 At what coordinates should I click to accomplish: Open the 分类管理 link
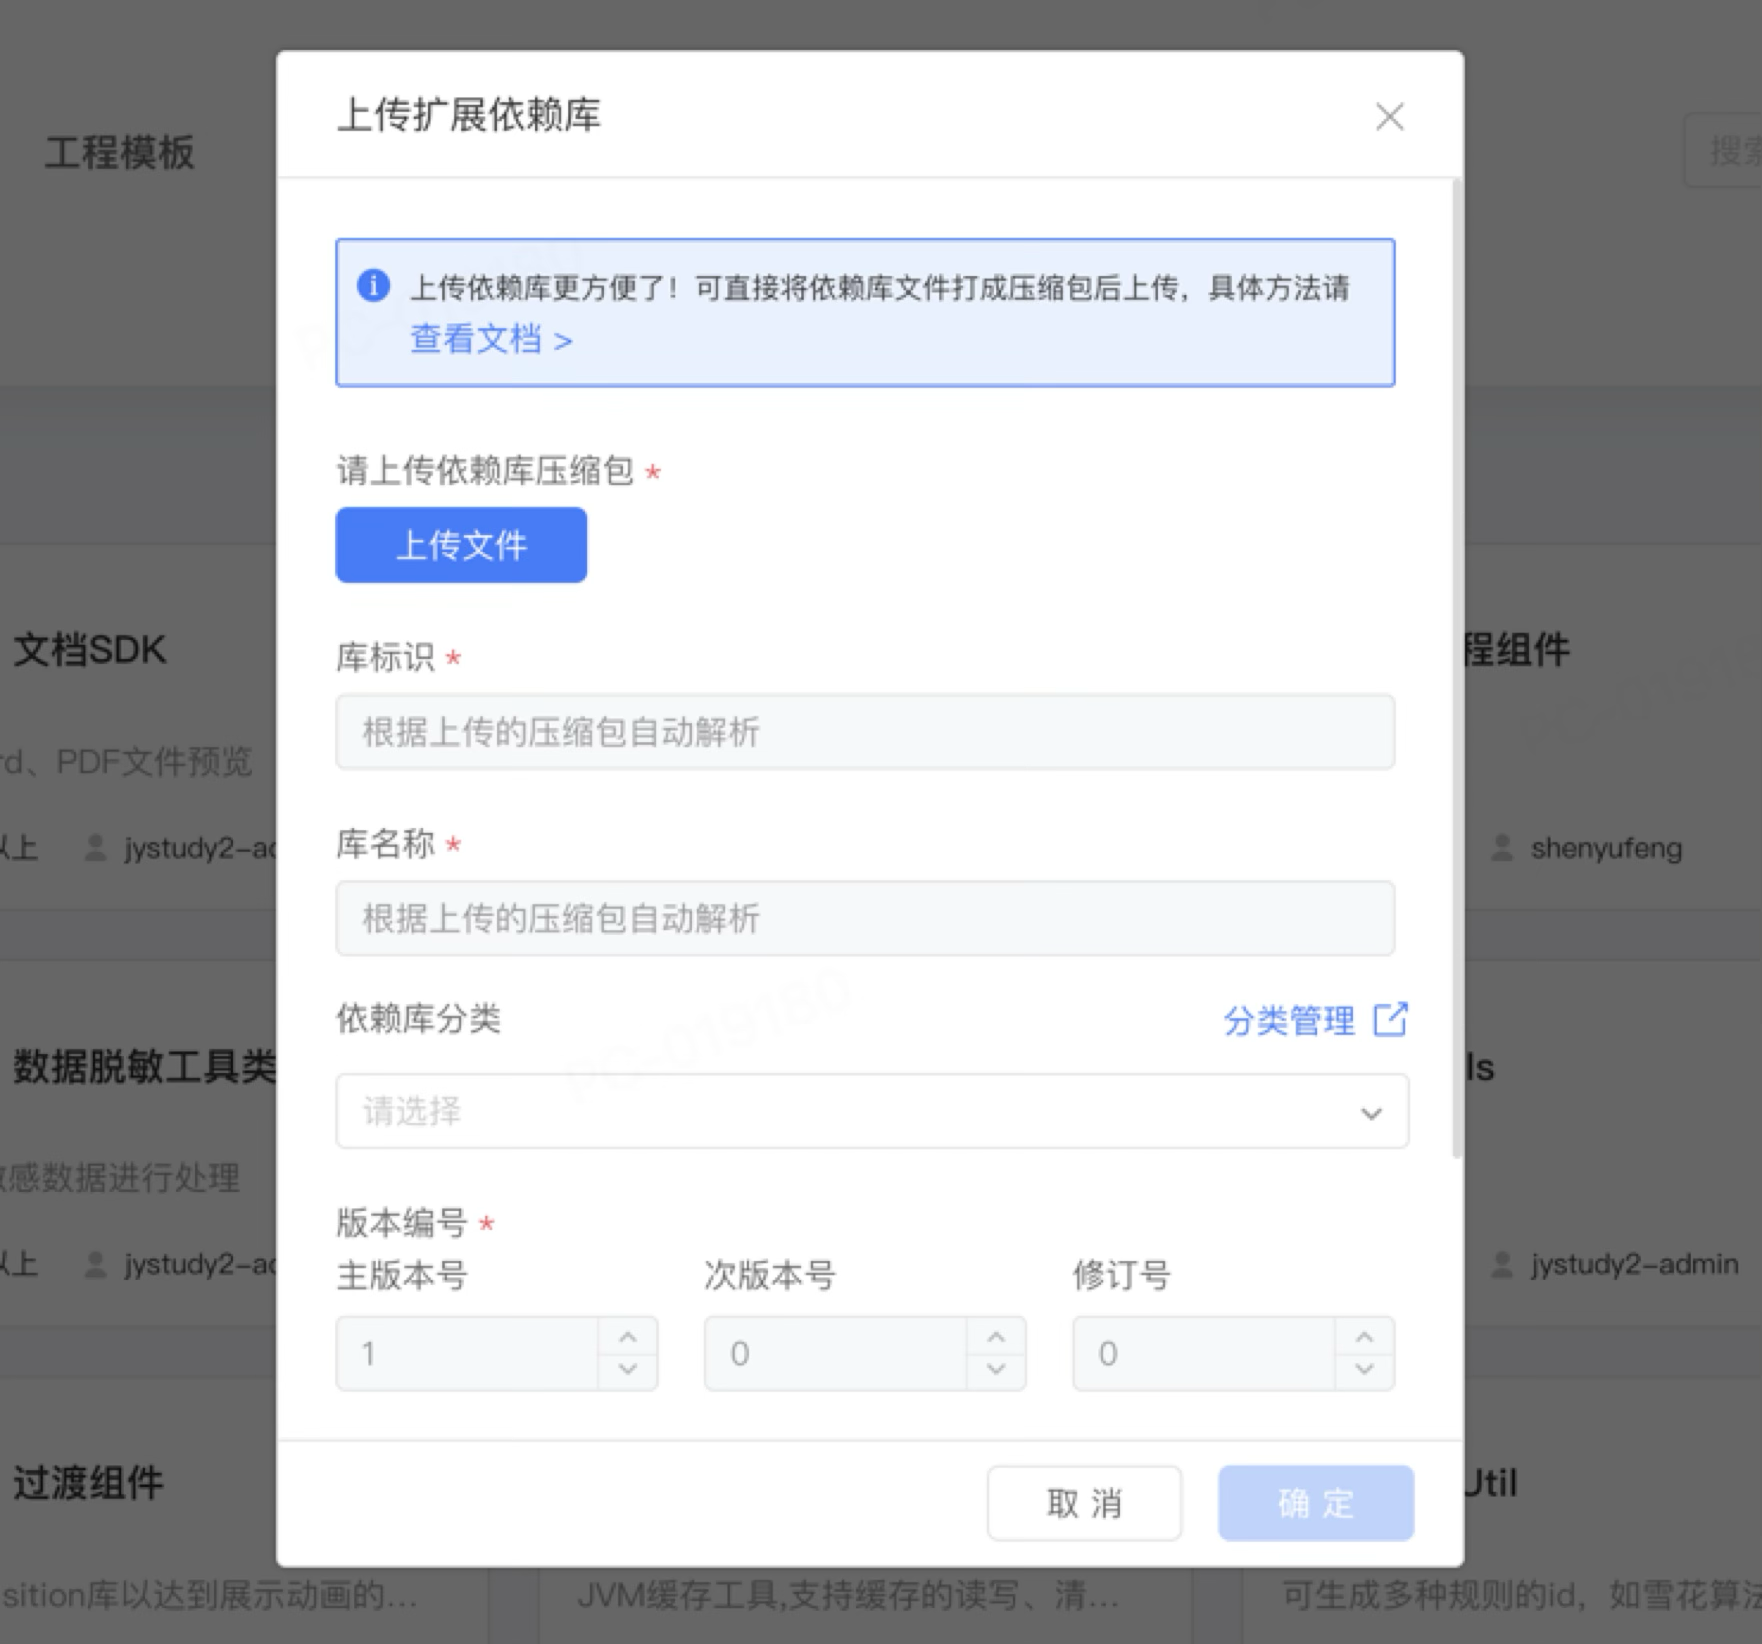coord(1289,1021)
